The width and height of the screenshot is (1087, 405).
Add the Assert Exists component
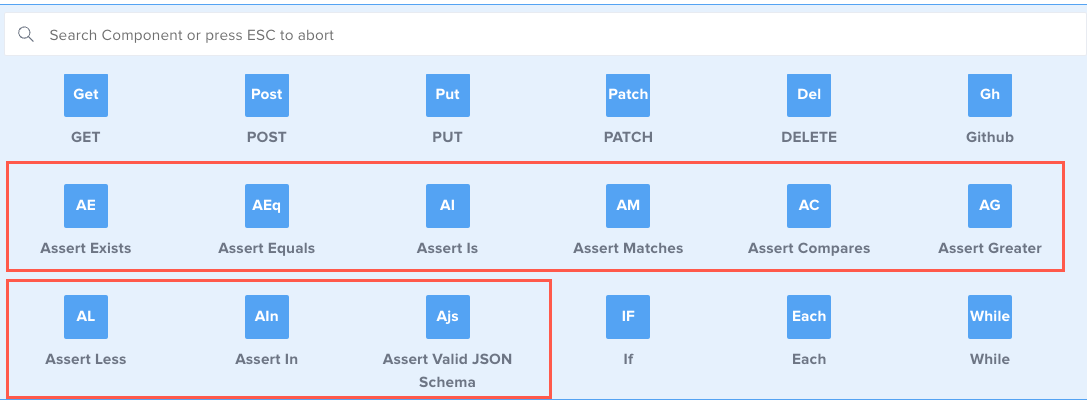[x=86, y=206]
